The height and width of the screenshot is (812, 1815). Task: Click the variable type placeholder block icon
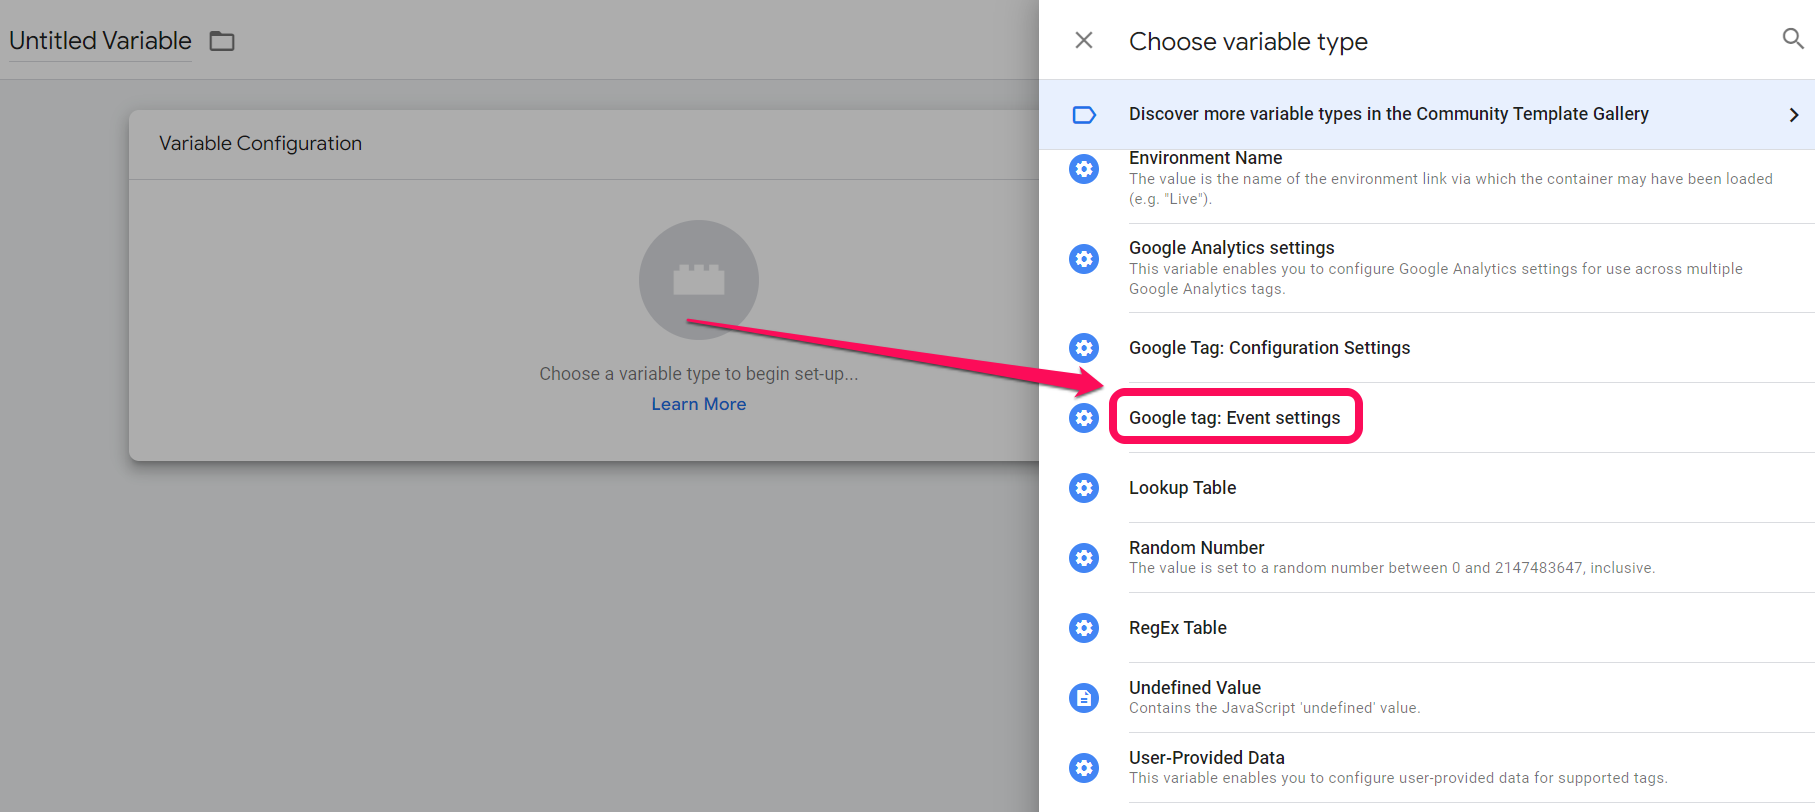pos(698,280)
